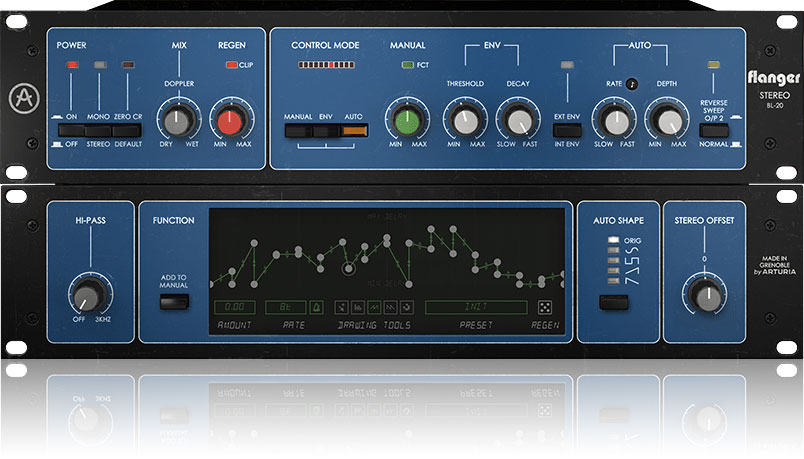Set the Control Mode switch to Env
The image size is (804, 459).
pos(326,131)
